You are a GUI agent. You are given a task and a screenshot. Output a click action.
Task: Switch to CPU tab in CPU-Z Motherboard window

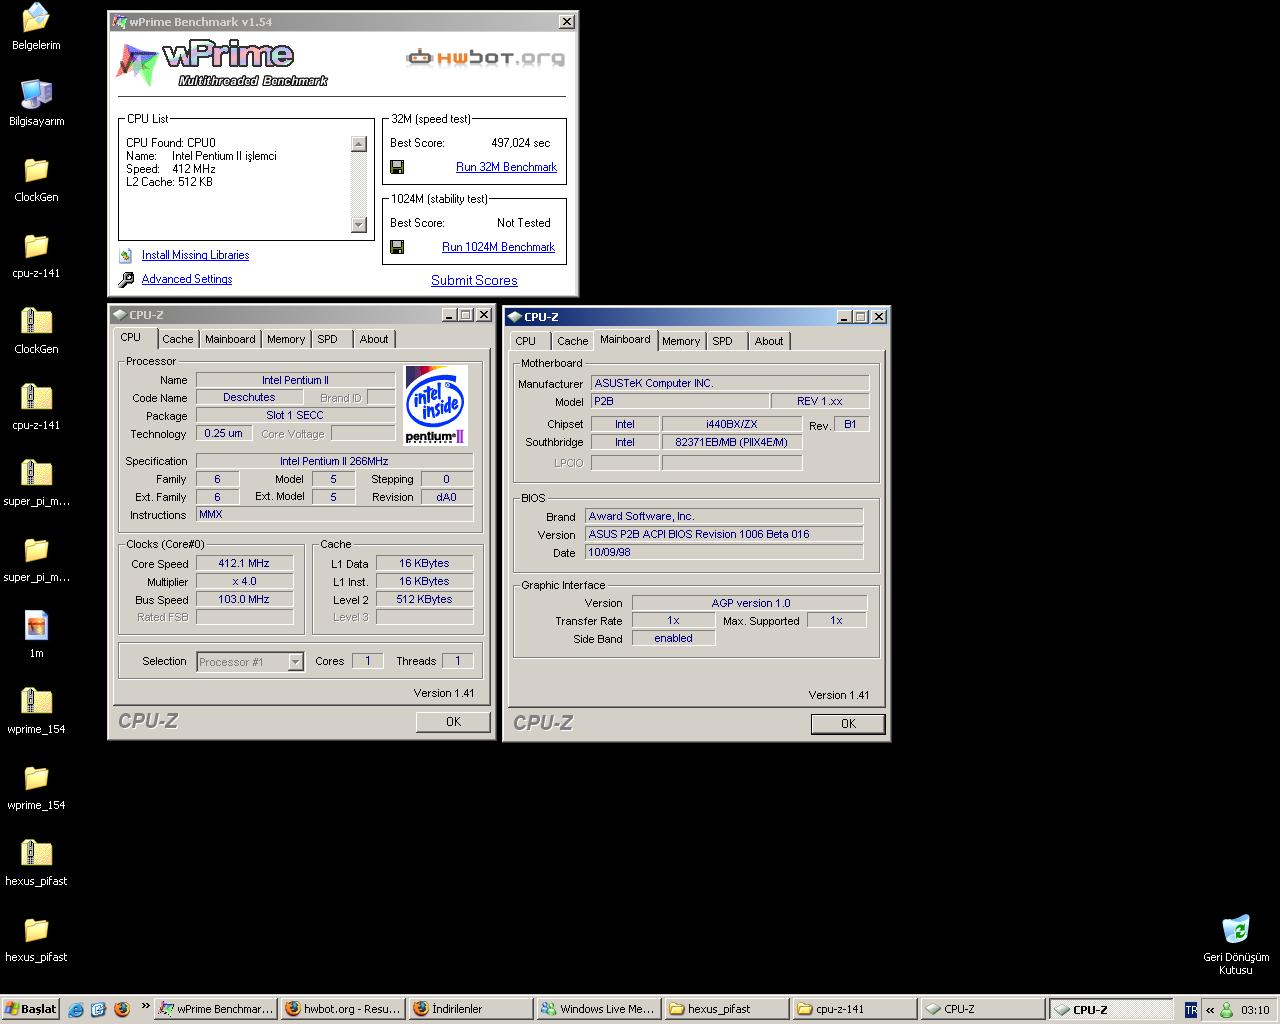525,341
